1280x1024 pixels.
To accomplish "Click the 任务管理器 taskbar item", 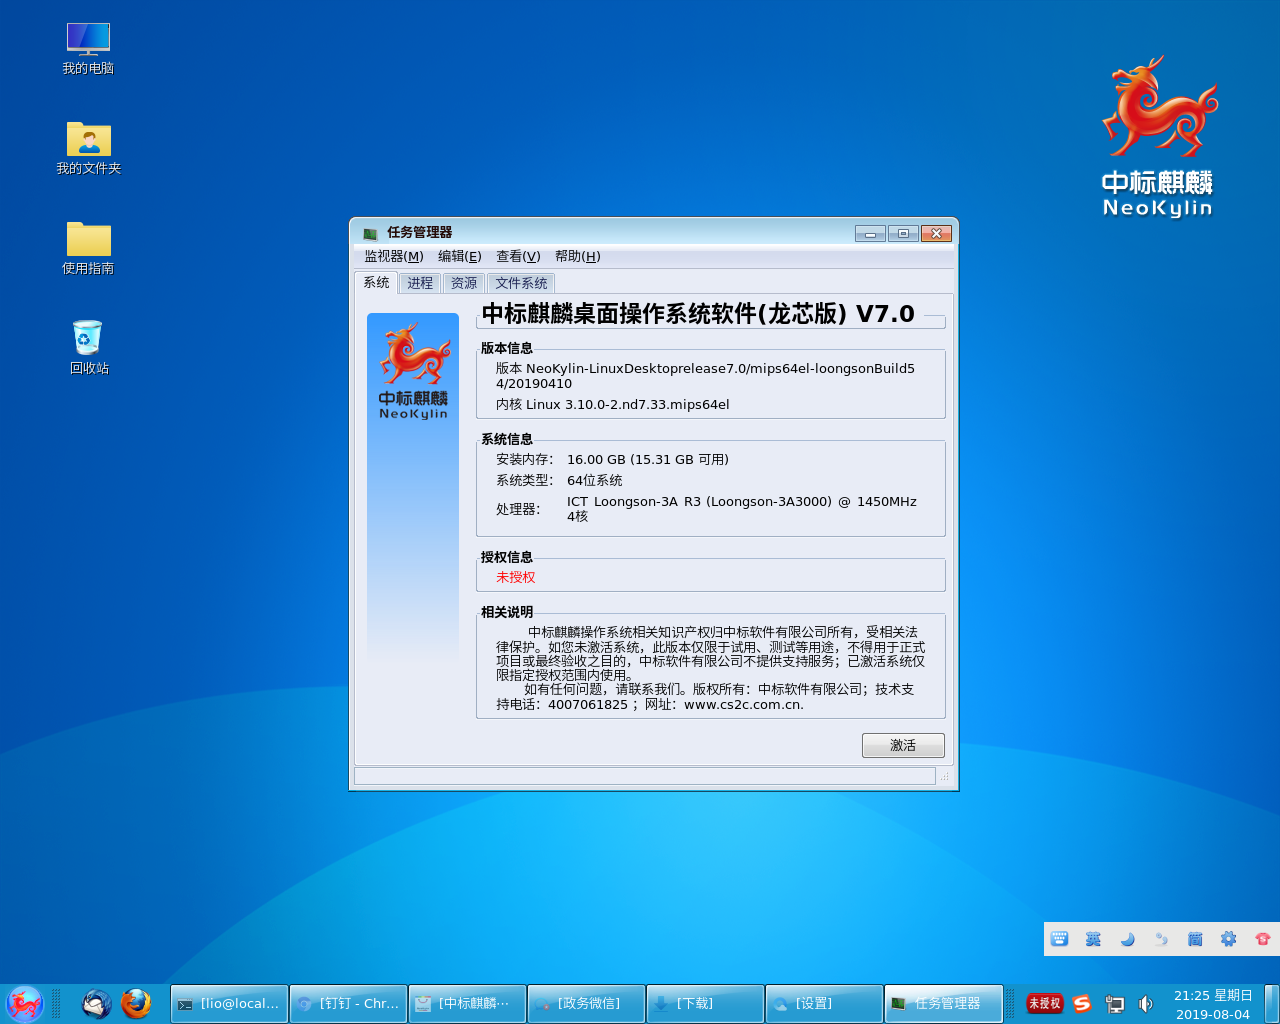I will pyautogui.click(x=944, y=1004).
